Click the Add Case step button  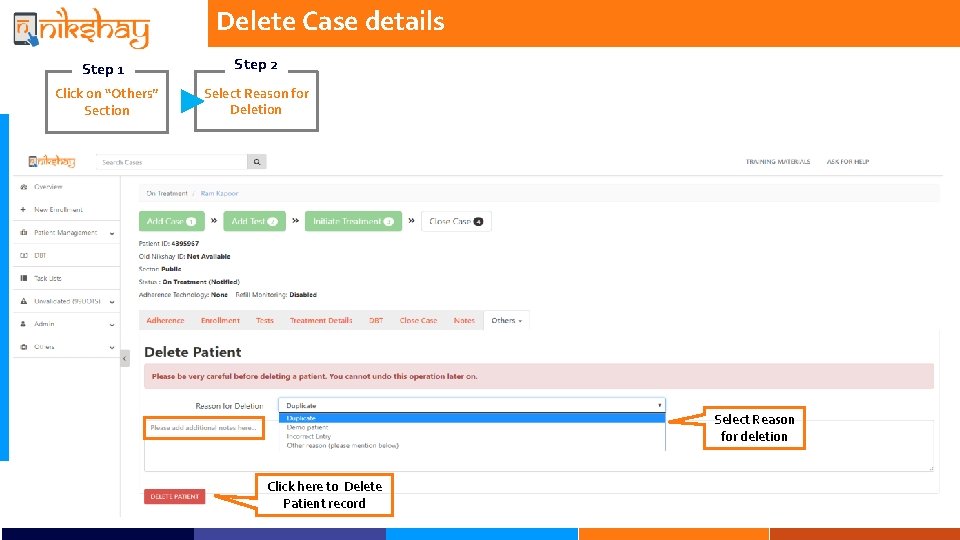point(171,221)
